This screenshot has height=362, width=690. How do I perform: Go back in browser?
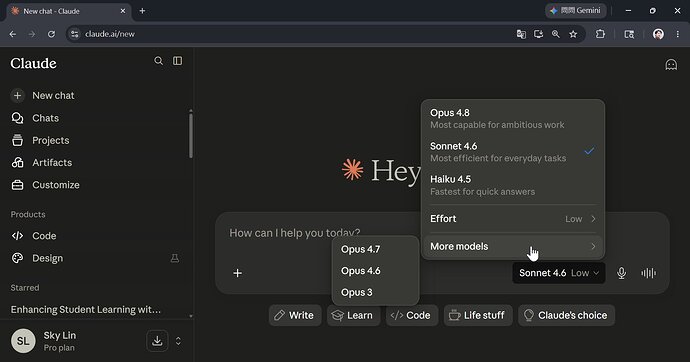pos(13,34)
